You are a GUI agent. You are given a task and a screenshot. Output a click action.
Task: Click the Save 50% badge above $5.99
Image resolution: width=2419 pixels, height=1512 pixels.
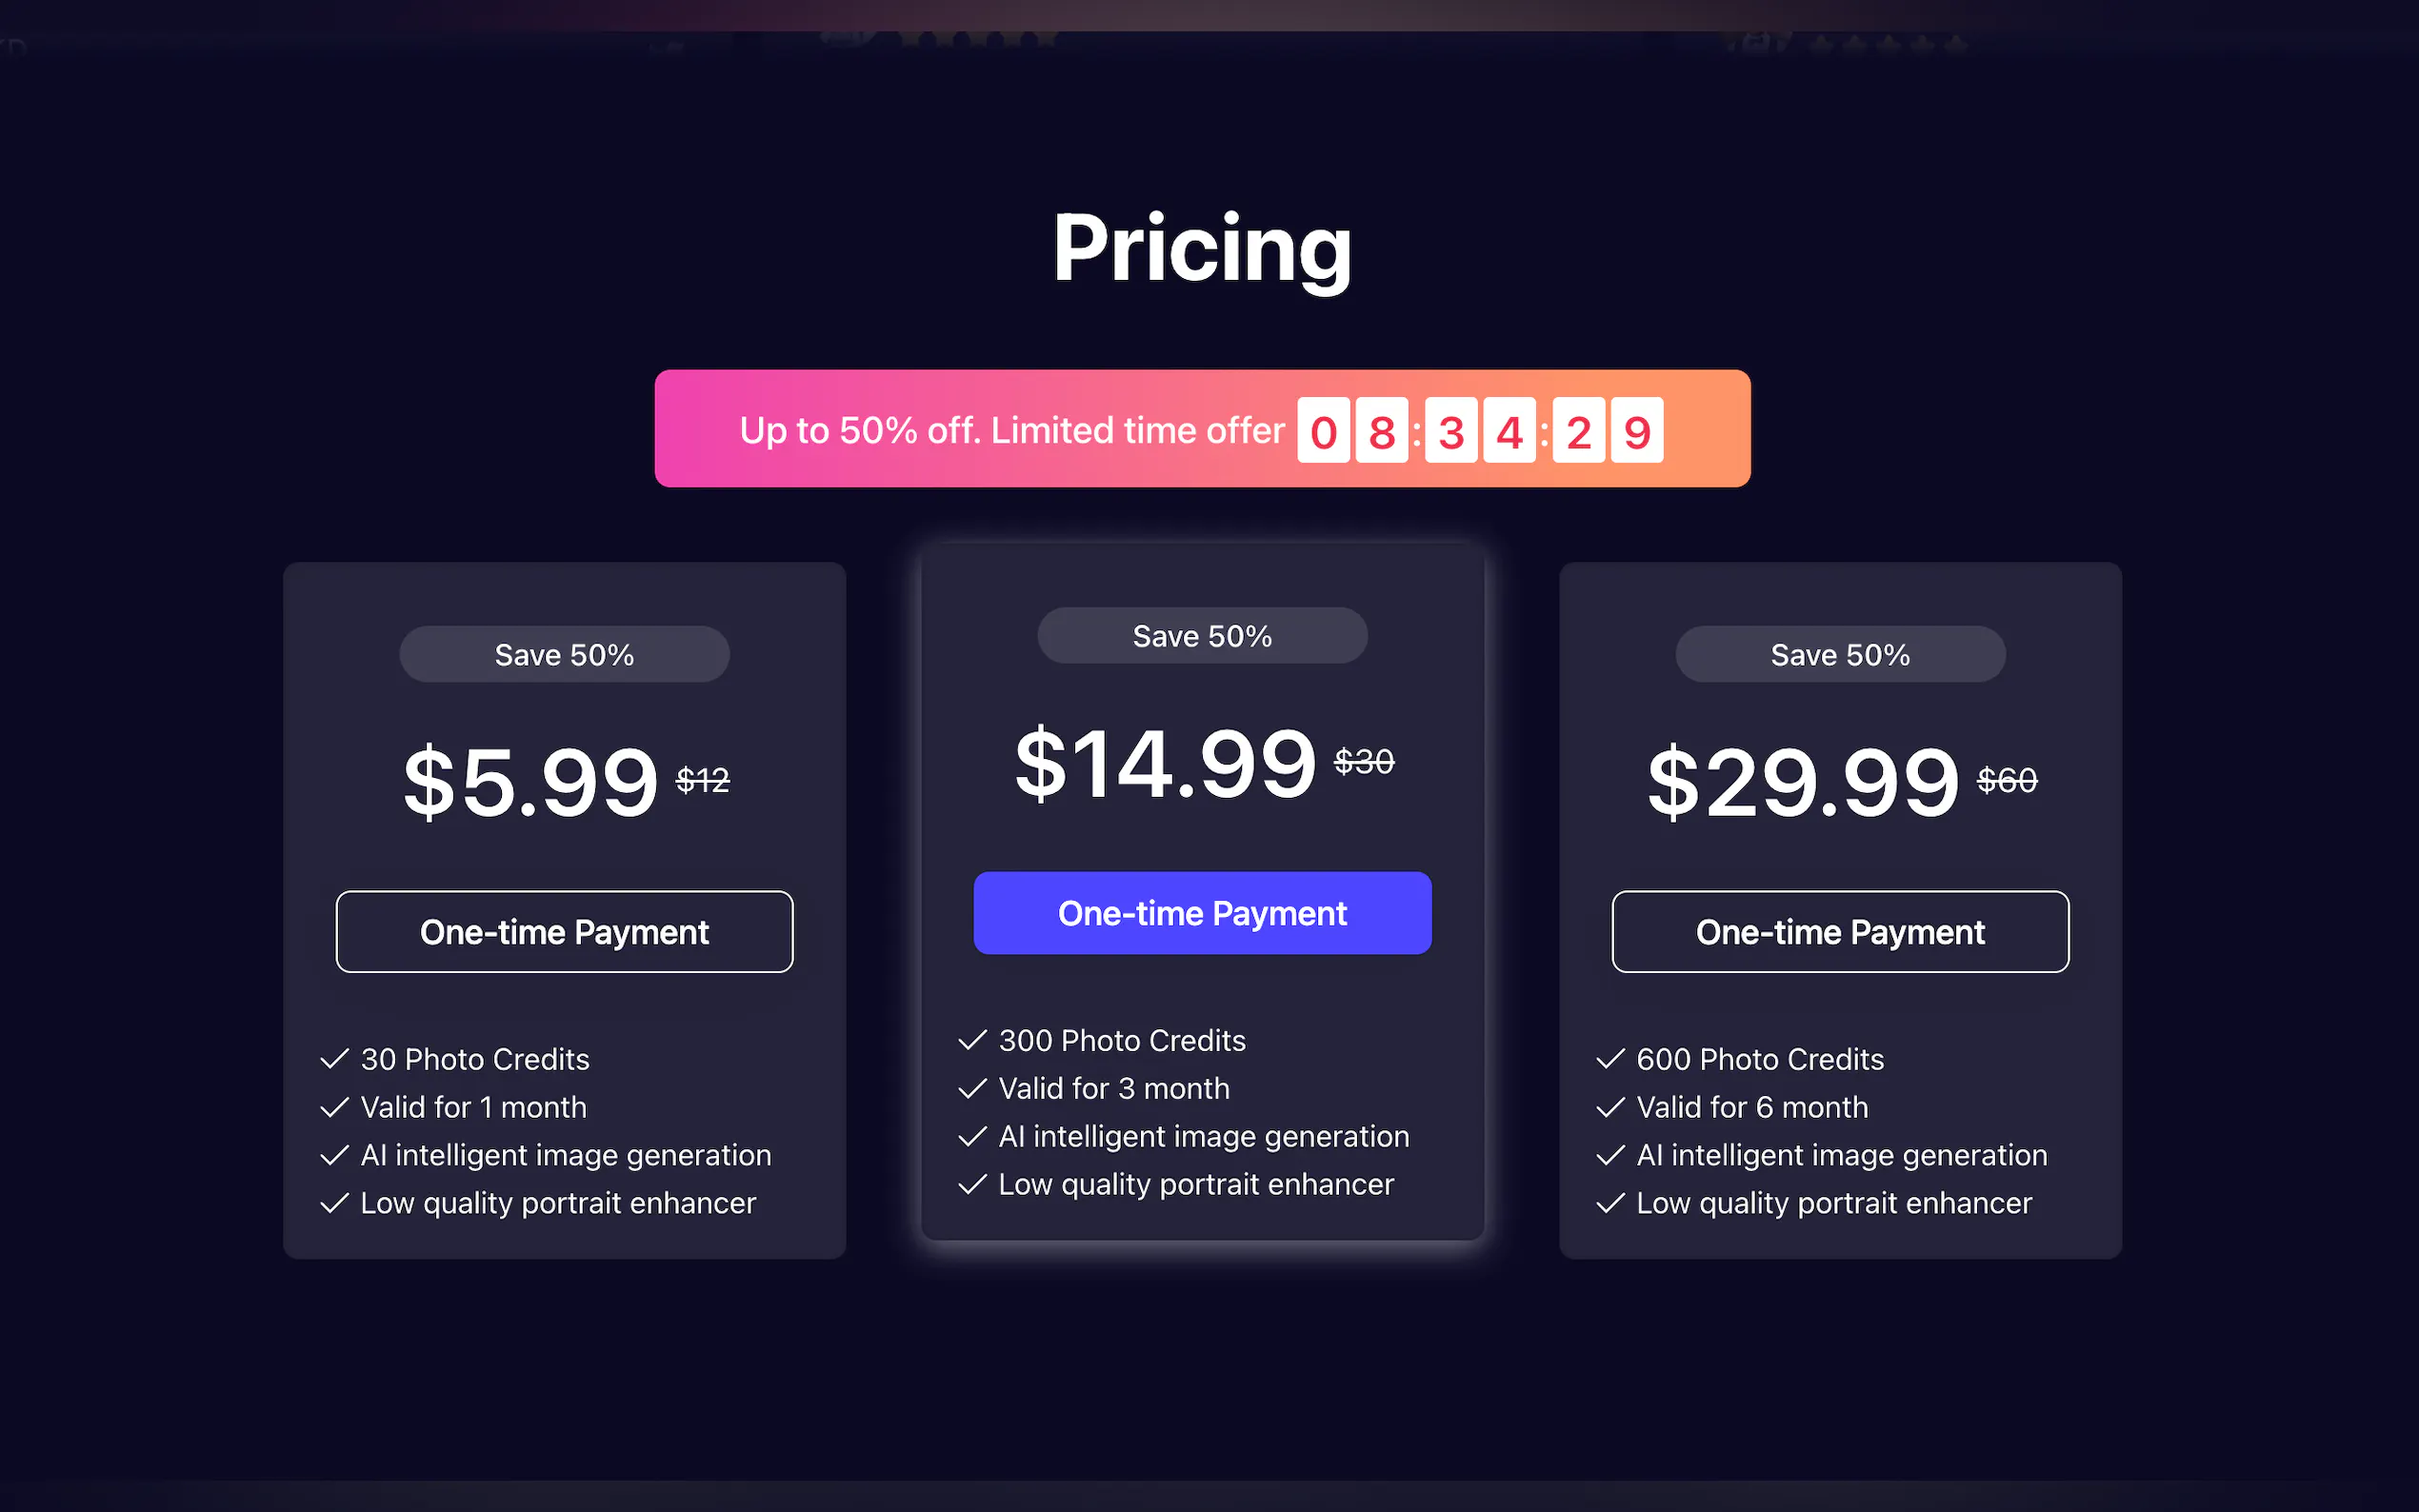pyautogui.click(x=564, y=655)
